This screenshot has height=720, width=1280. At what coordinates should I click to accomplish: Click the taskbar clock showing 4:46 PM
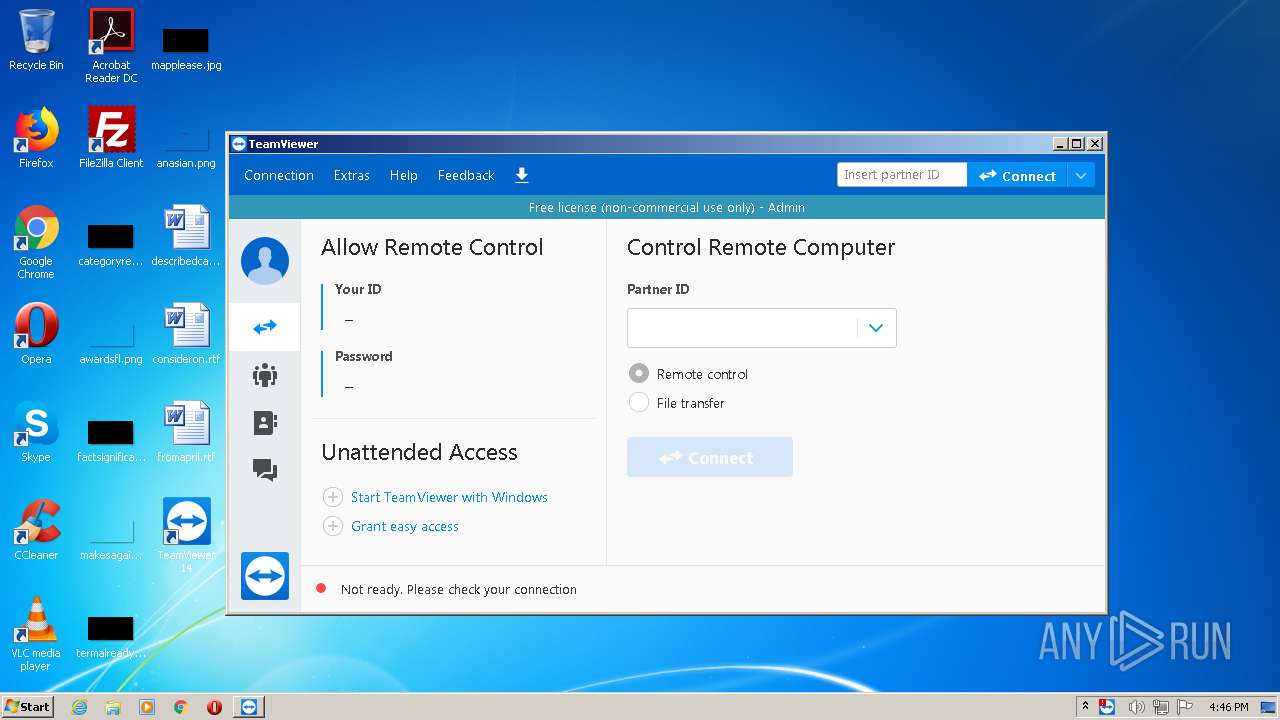coord(1228,707)
